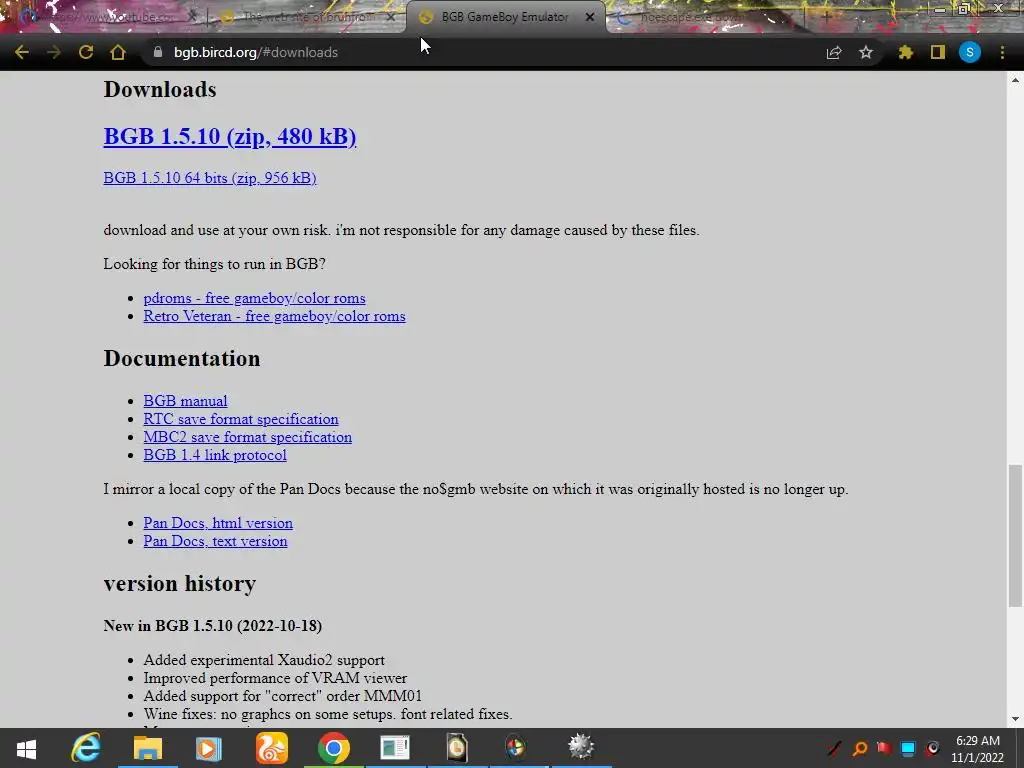Screen dimensions: 1024x768
Task: Open the document window taskbar icon
Action: (x=395, y=748)
